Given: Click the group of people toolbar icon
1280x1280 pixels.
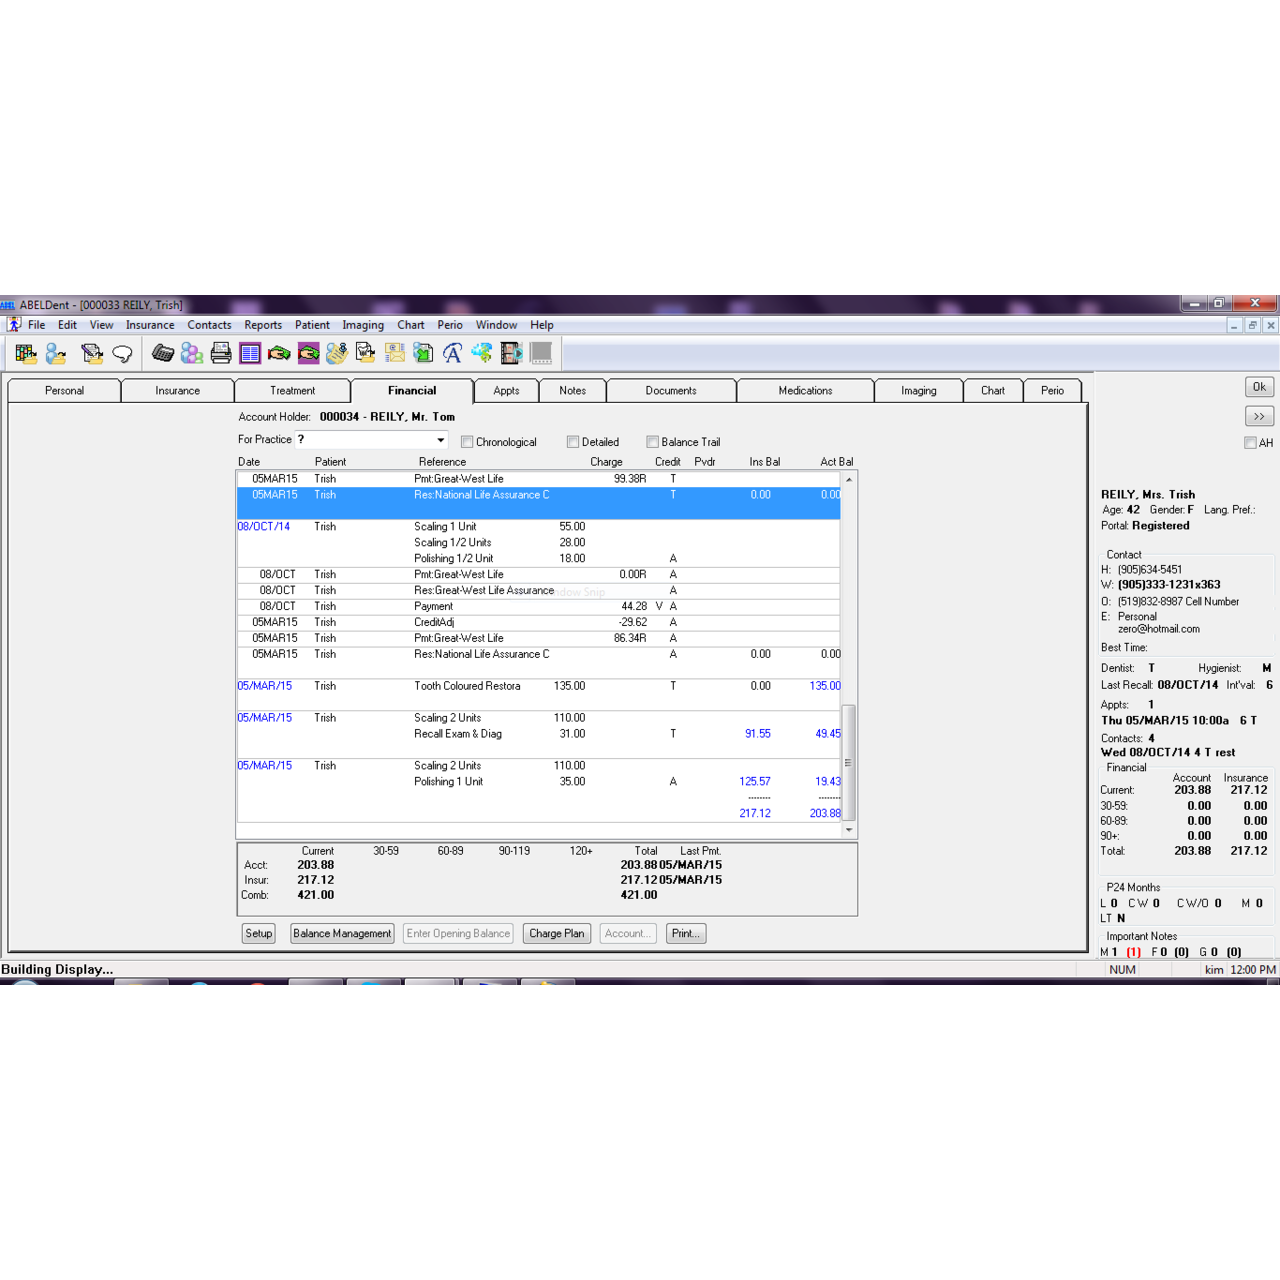Looking at the screenshot, I should [x=192, y=353].
